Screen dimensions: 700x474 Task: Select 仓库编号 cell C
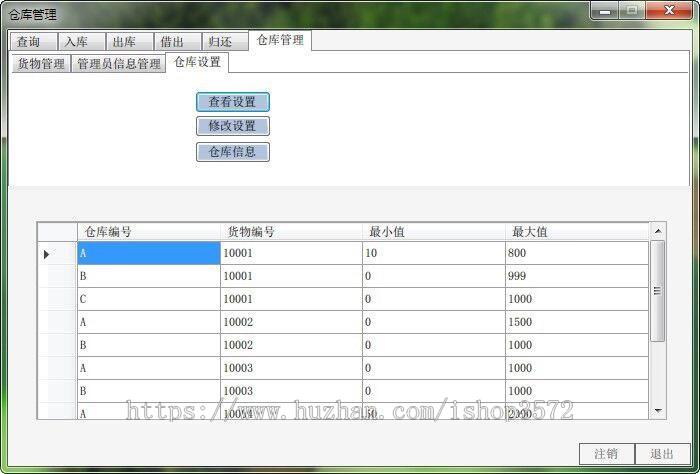click(149, 299)
